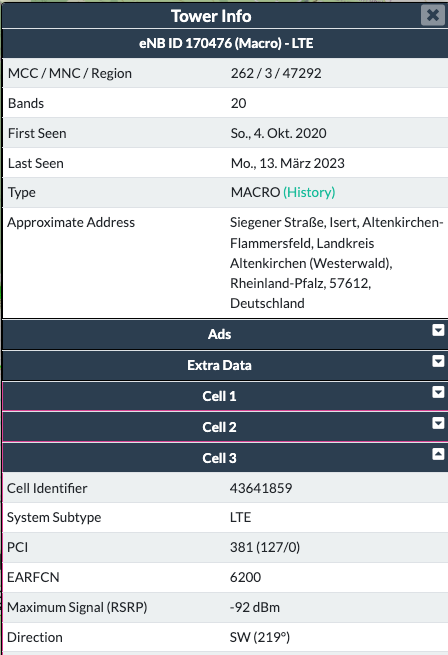The height and width of the screenshot is (655, 448).
Task: Click the Tower Info title bar
Action: point(211,16)
